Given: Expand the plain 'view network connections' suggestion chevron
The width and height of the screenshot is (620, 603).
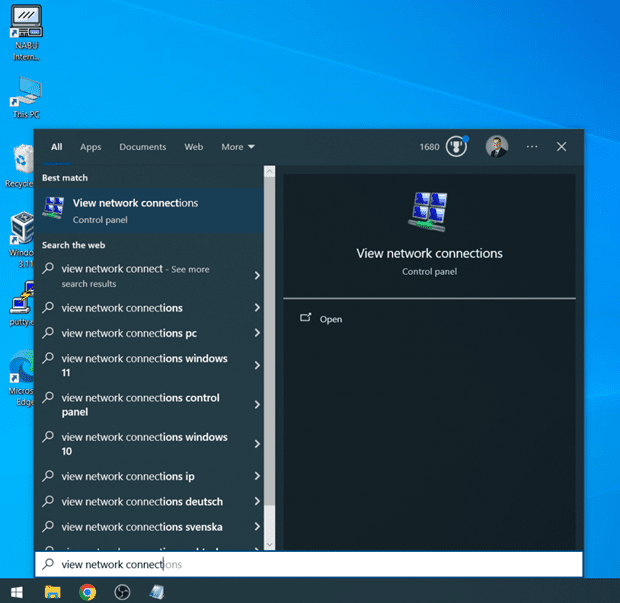Looking at the screenshot, I should 257,307.
